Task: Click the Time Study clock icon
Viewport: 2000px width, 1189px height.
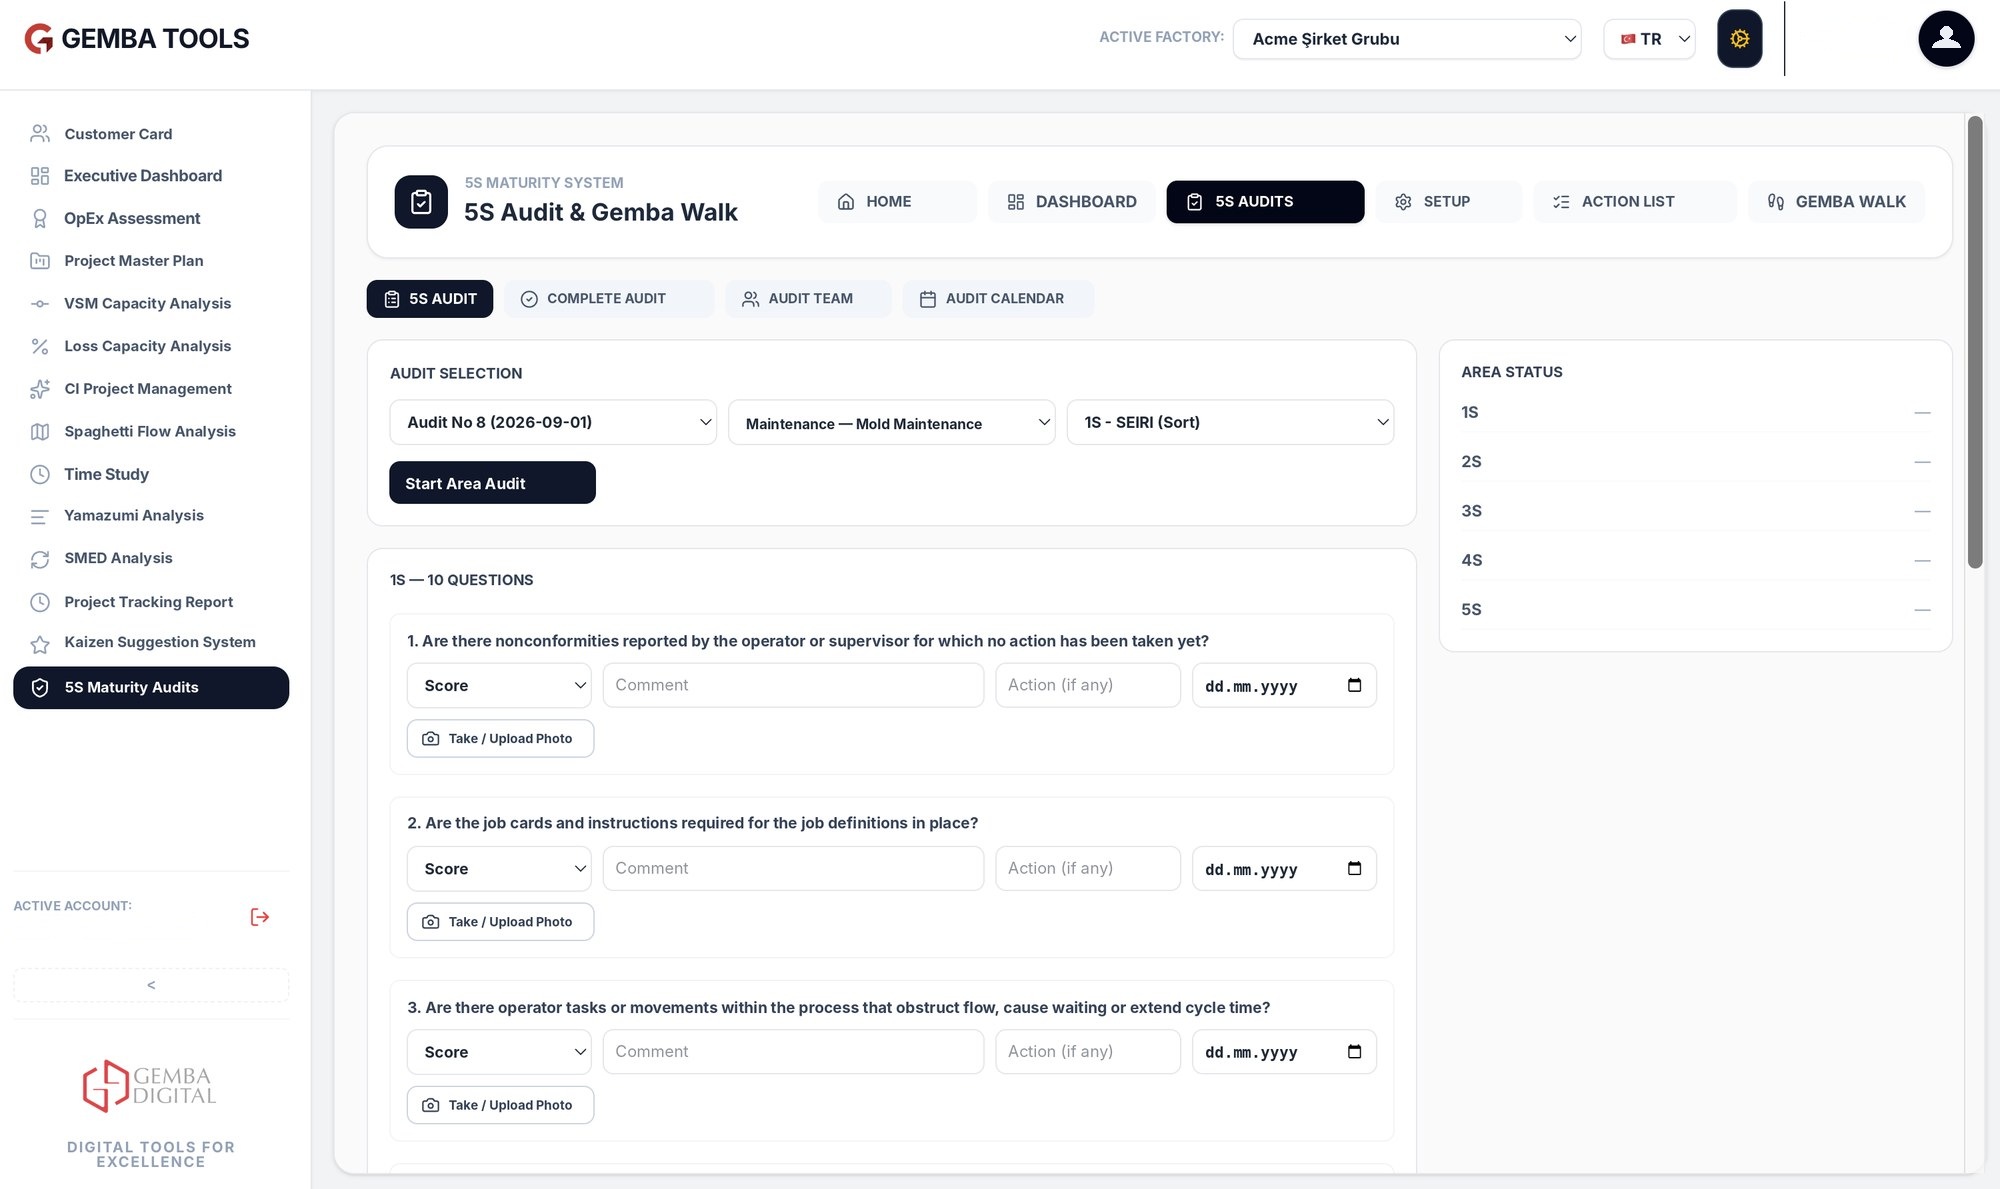Action: tap(40, 474)
